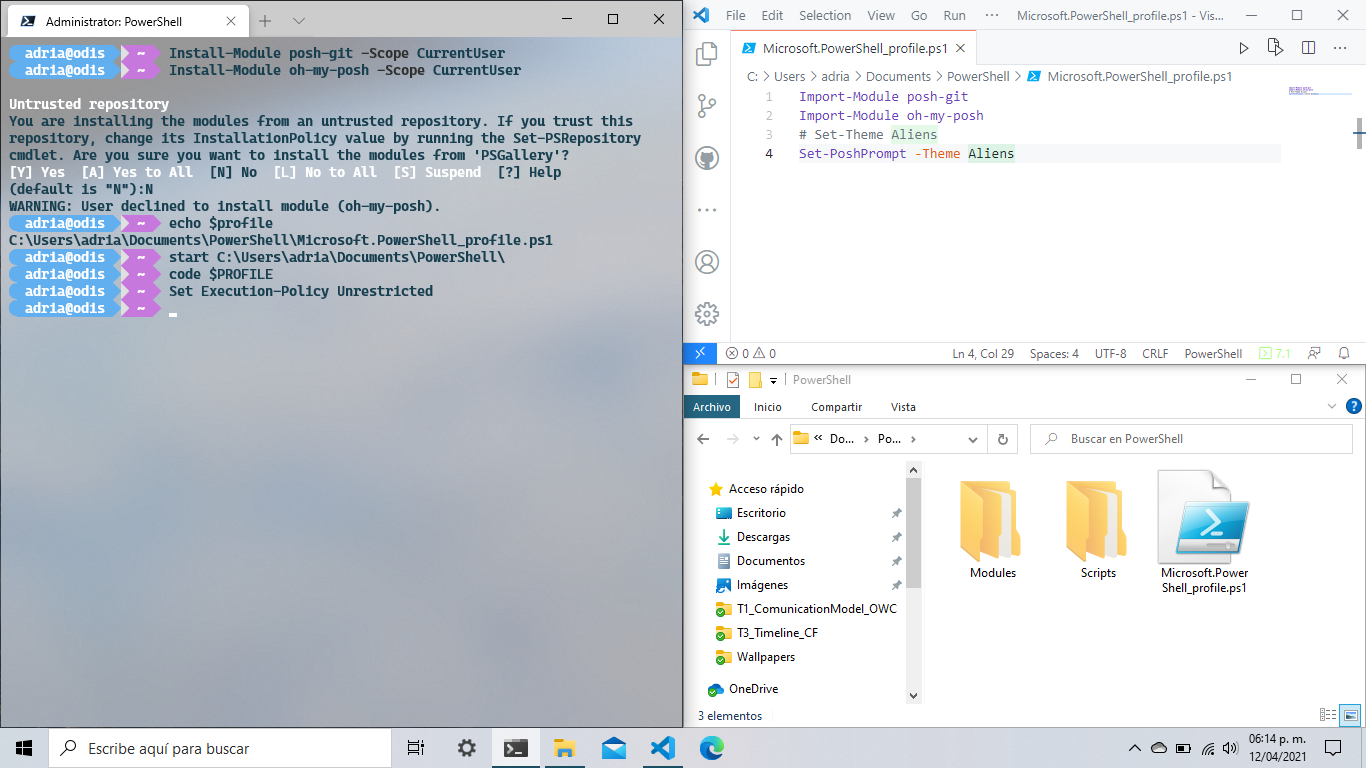The height and width of the screenshot is (768, 1366).
Task: Run the PowerShell script with the play icon
Action: (x=1244, y=48)
